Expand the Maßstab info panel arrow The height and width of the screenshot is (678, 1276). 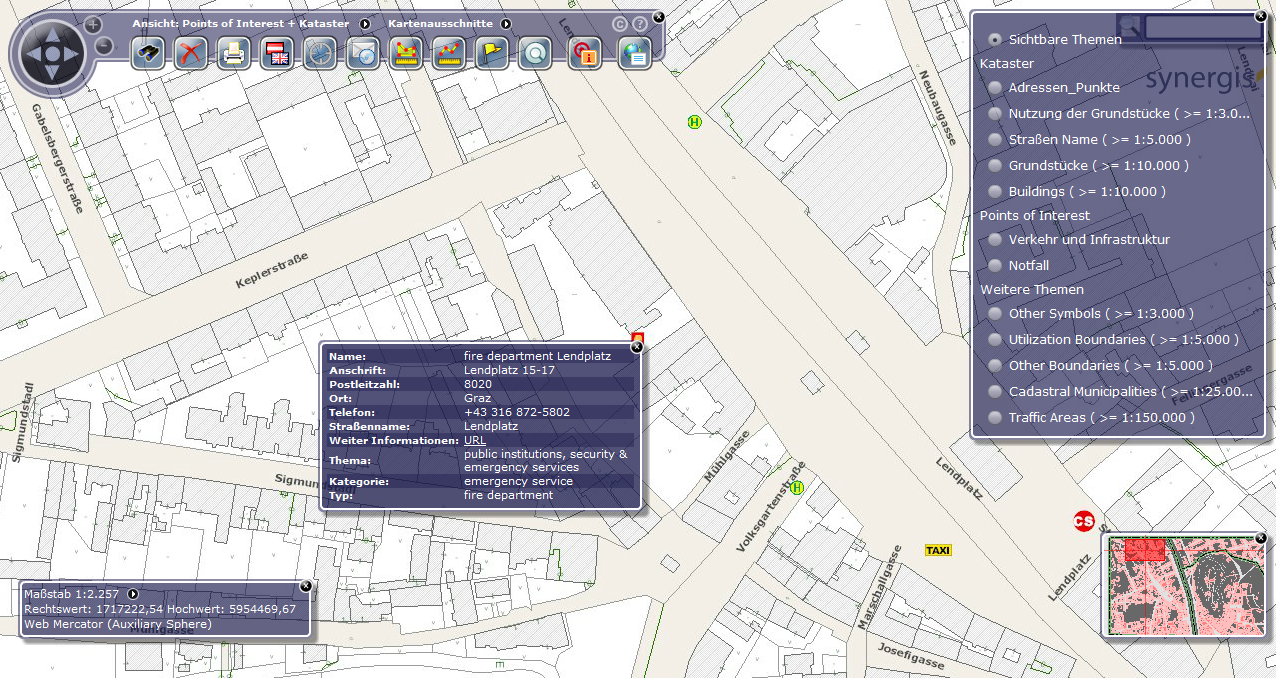click(x=133, y=593)
